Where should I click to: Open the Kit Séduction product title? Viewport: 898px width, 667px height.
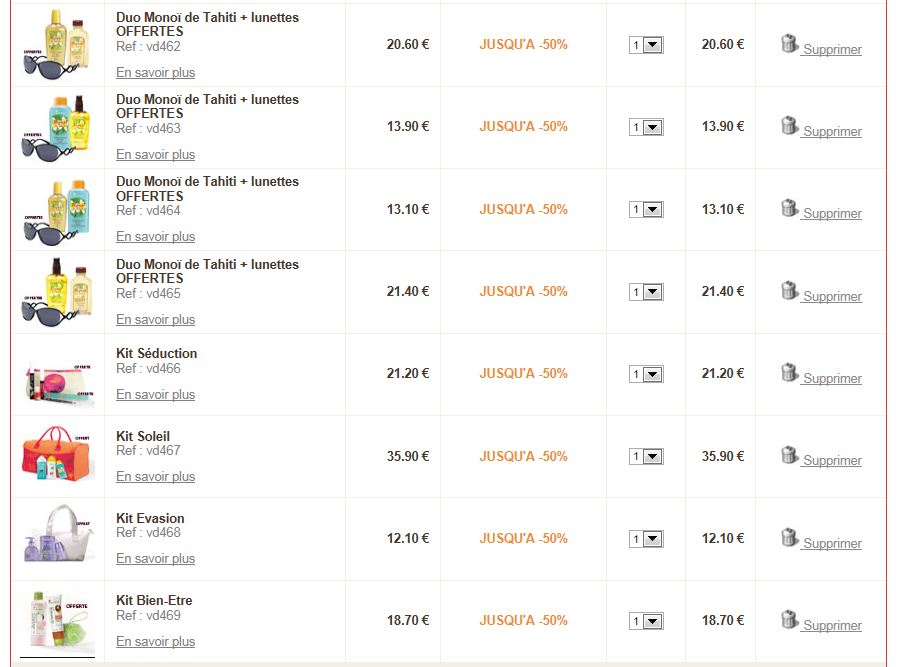(x=156, y=353)
